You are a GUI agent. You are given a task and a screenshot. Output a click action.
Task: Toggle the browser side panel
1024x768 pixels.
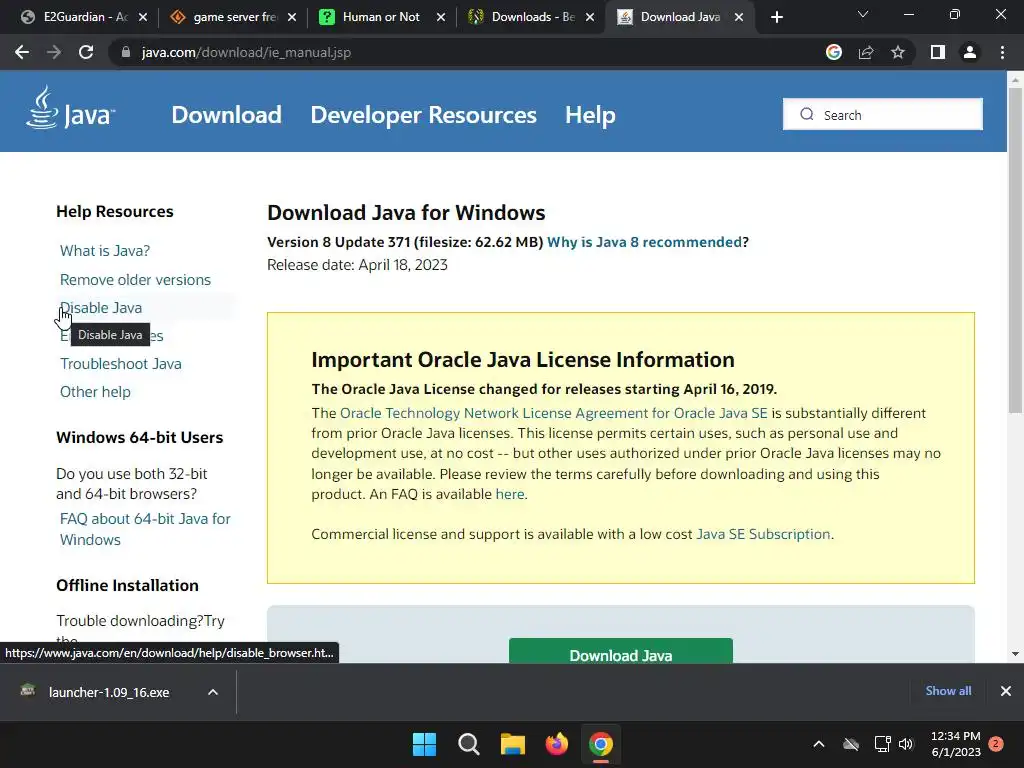(x=938, y=52)
